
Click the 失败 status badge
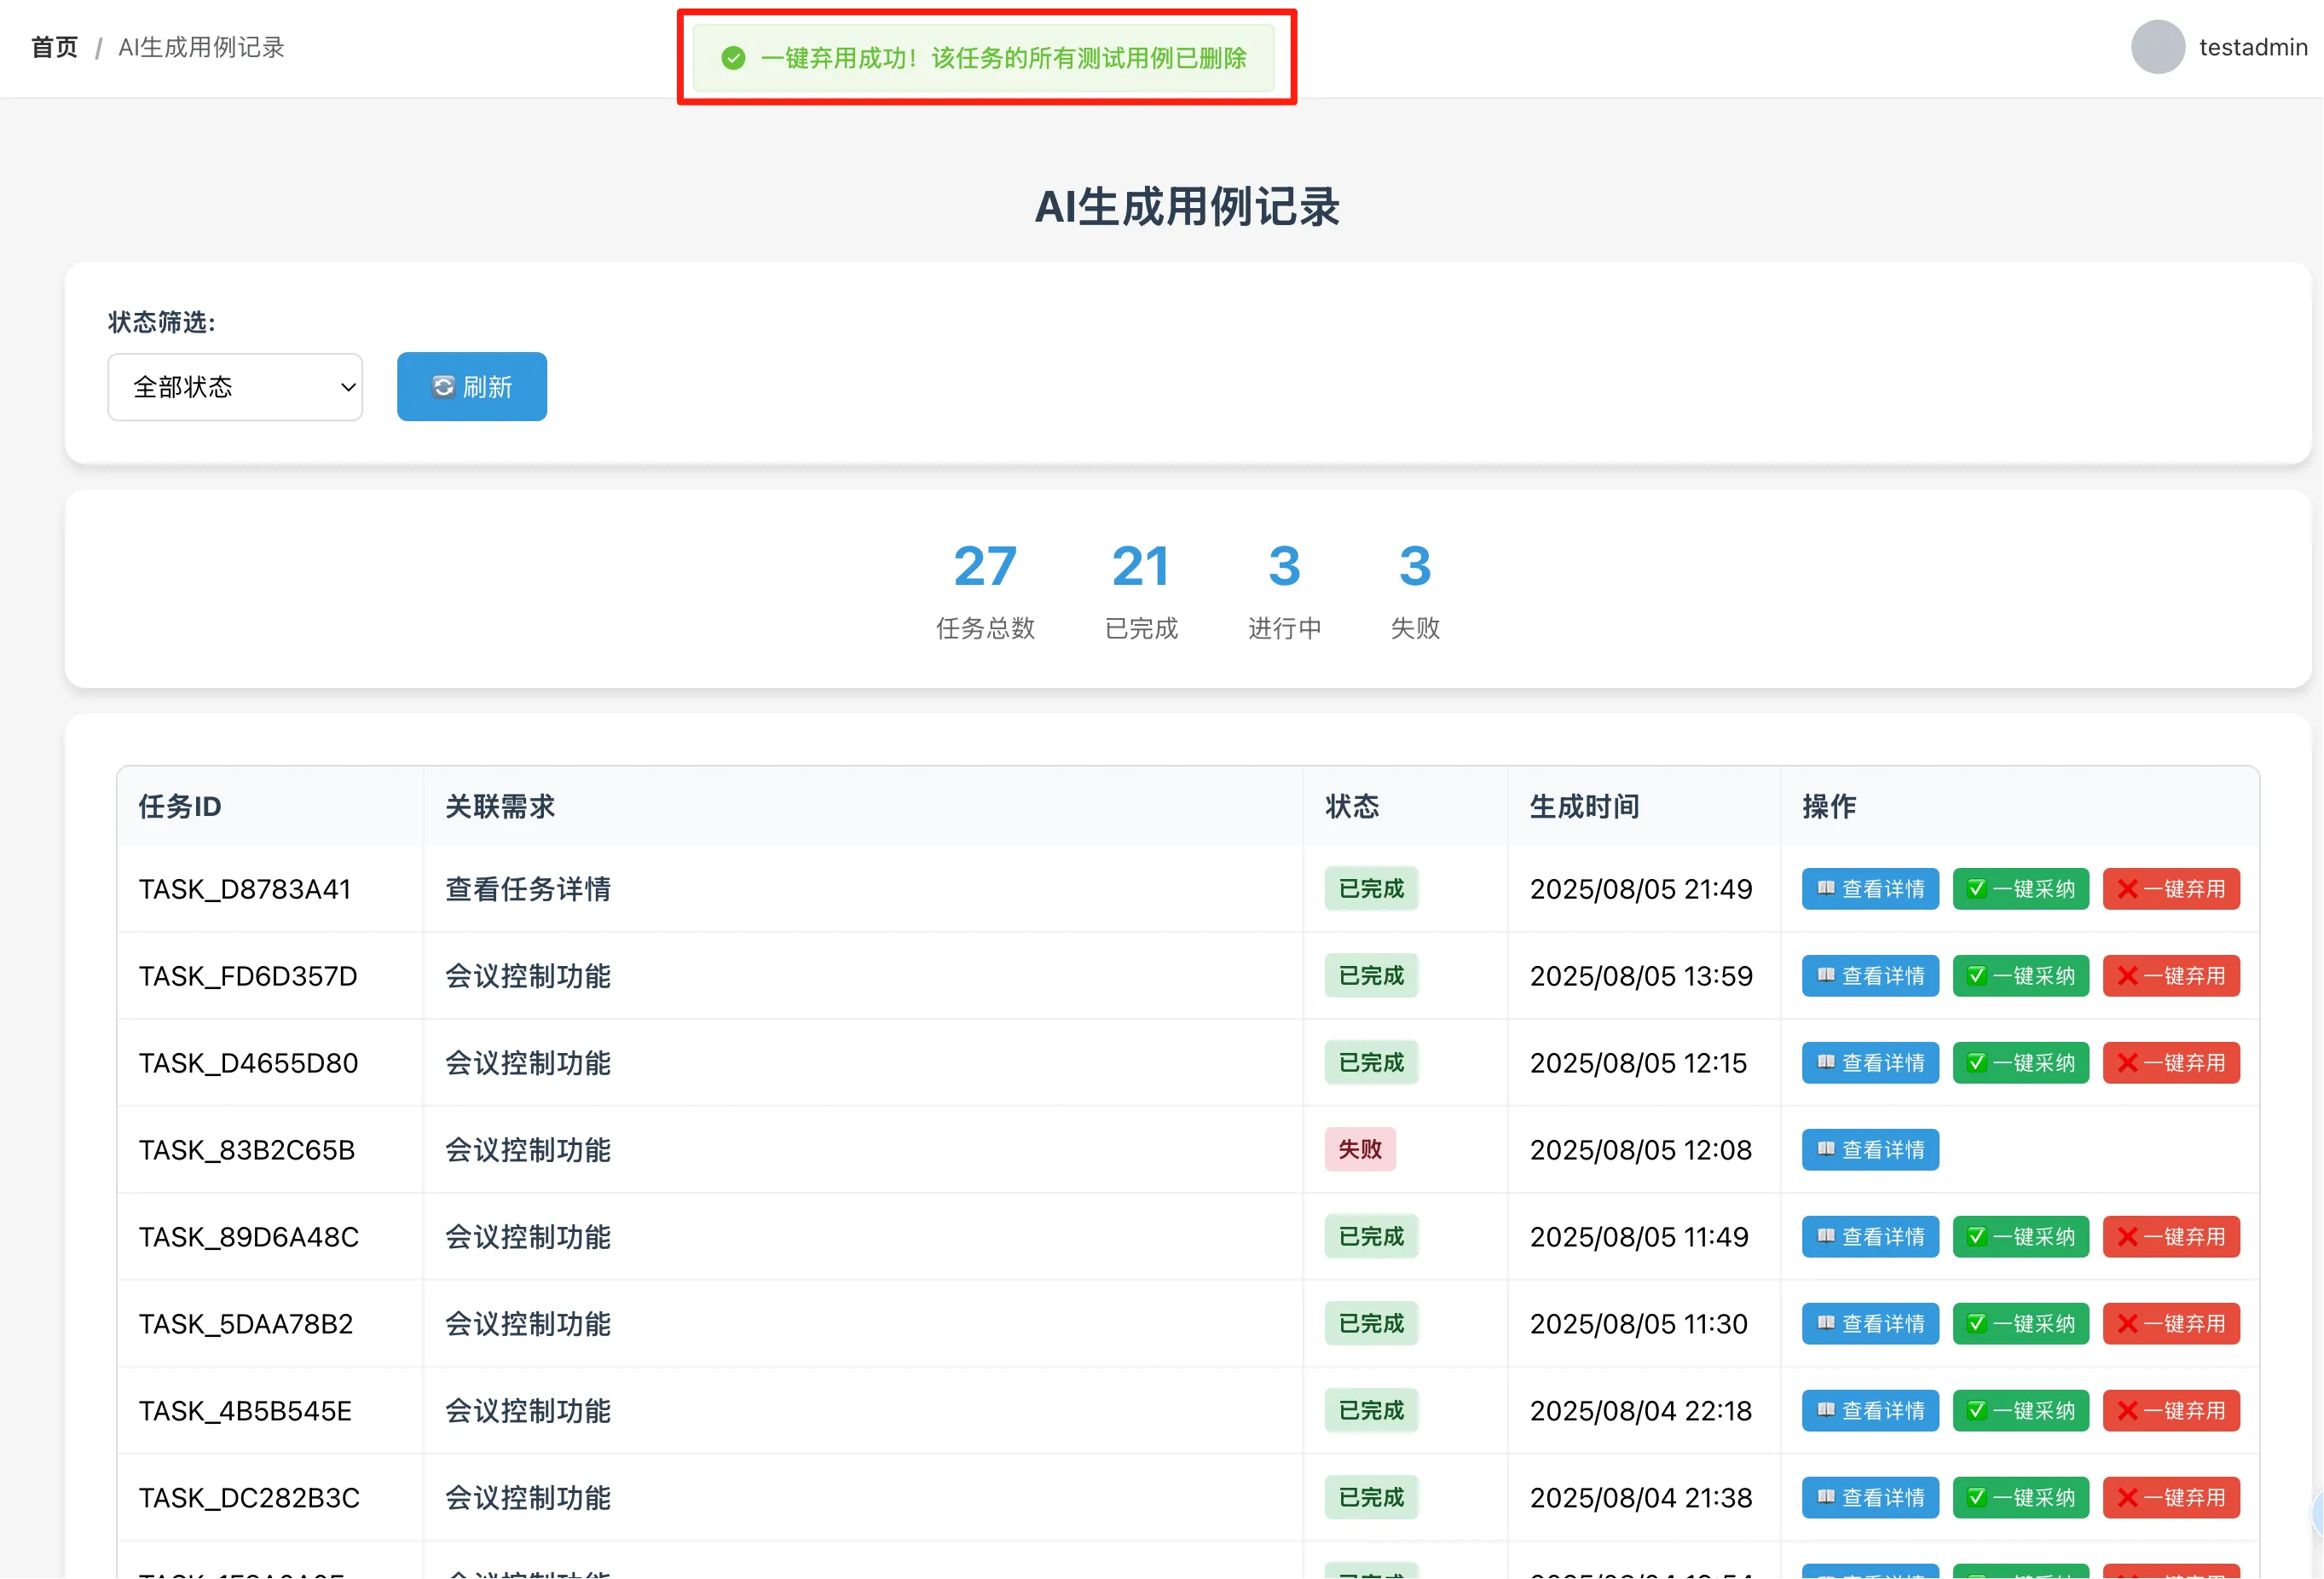pos(1359,1150)
